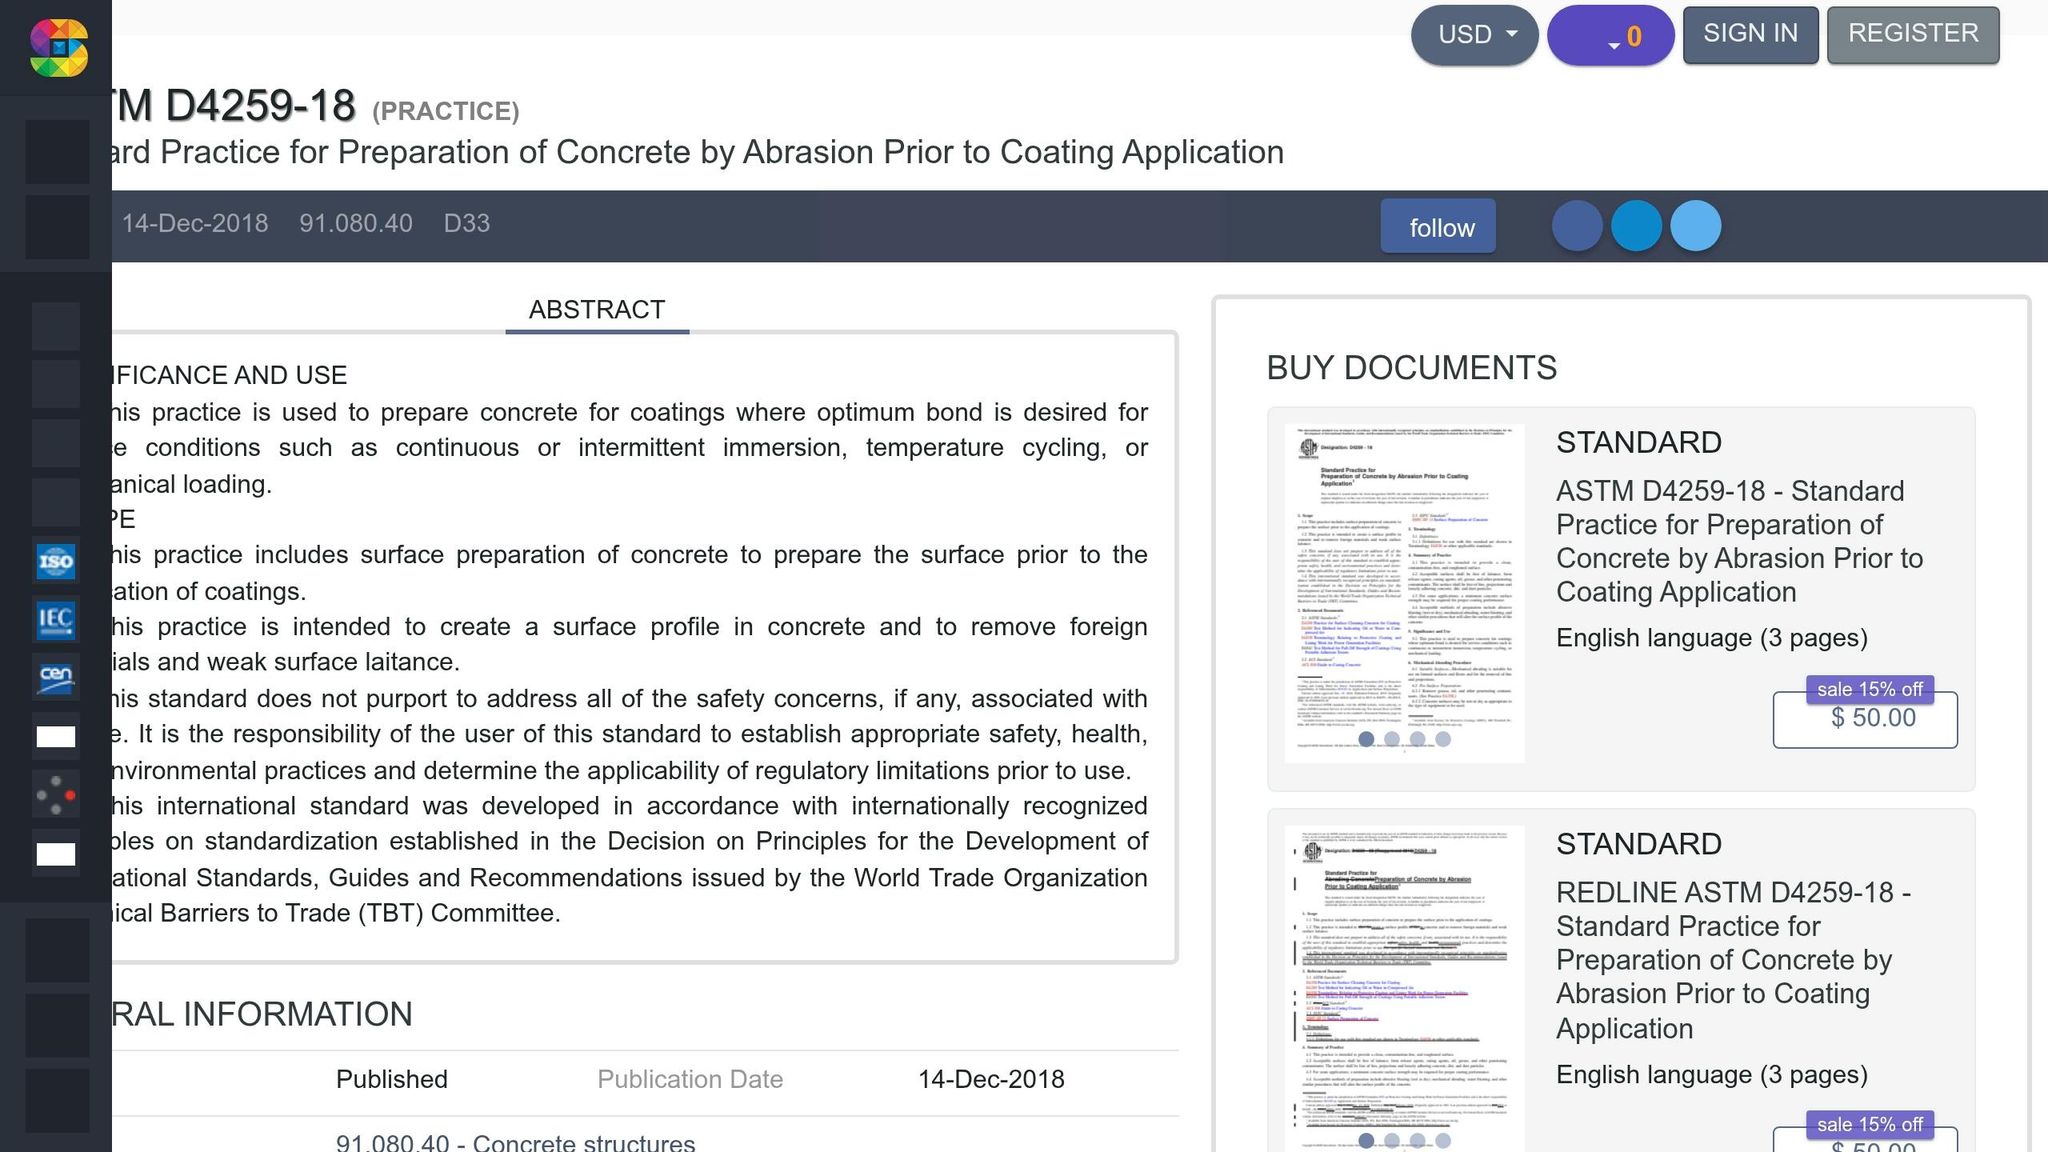This screenshot has width=2048, height=1152.
Task: Open the ISO standards sidebar icon
Action: pyautogui.click(x=56, y=561)
